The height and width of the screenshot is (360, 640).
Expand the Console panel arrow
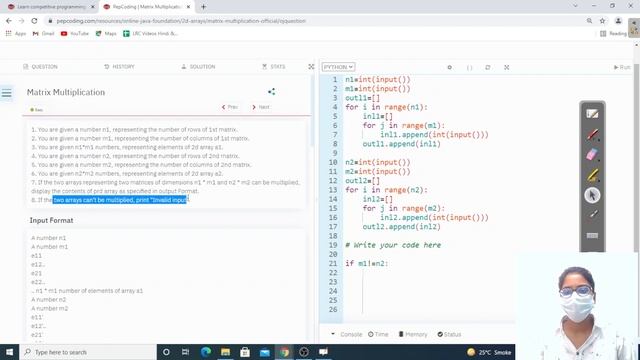333,334
